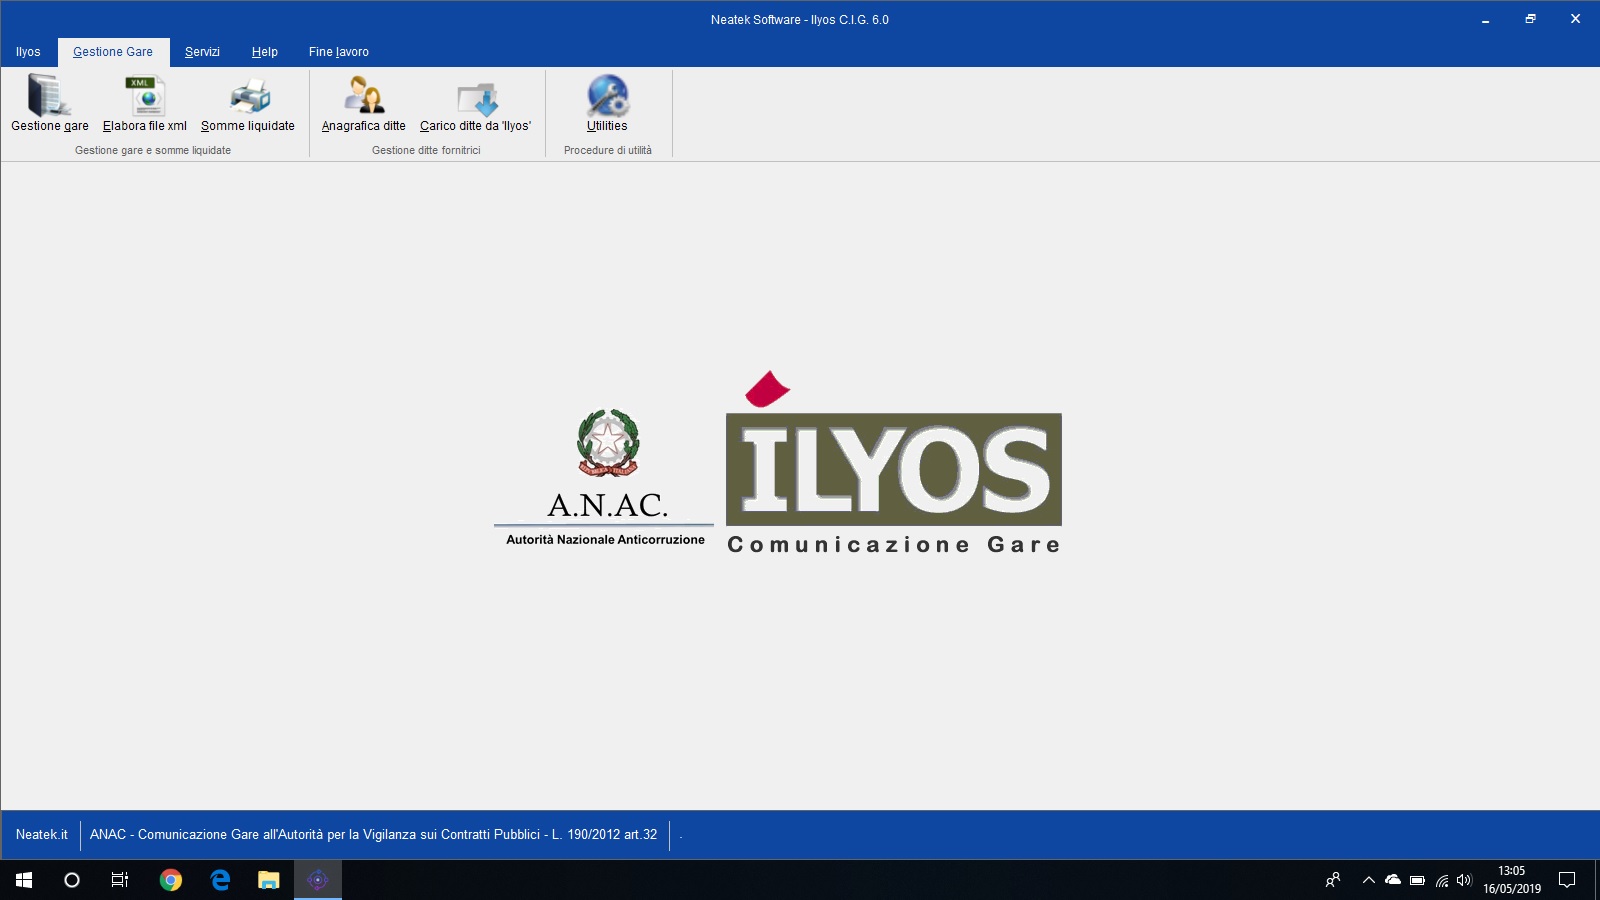Open the Servizi tab
This screenshot has height=900, width=1600.
[x=202, y=52]
